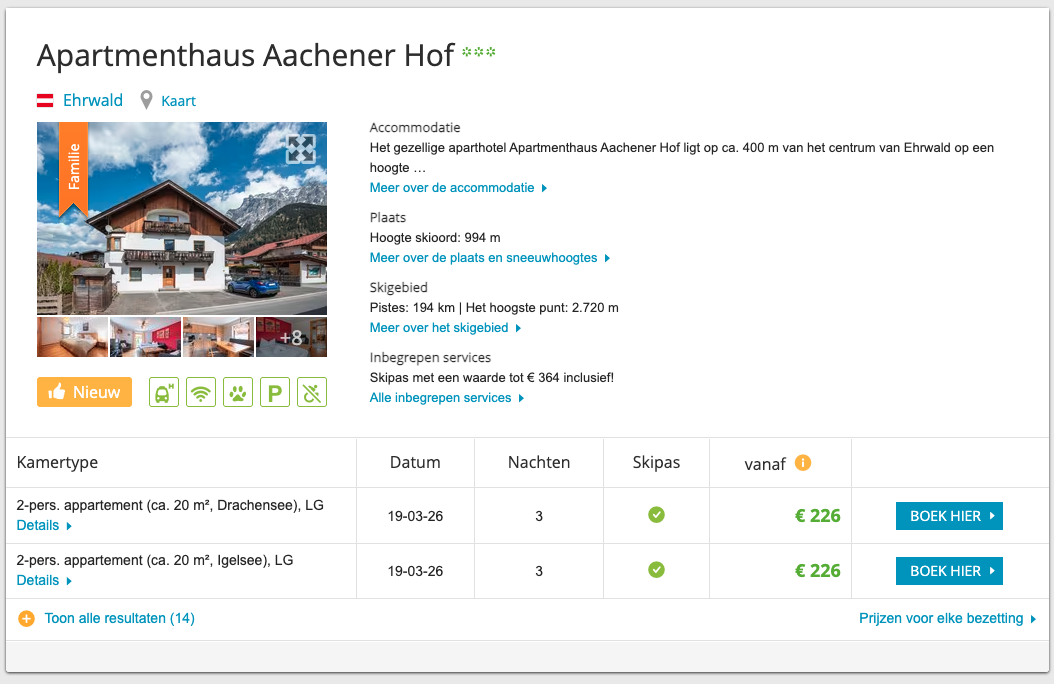Image resolution: width=1054 pixels, height=684 pixels.
Task: Click the orange info icon beside vanaf
Action: point(802,463)
